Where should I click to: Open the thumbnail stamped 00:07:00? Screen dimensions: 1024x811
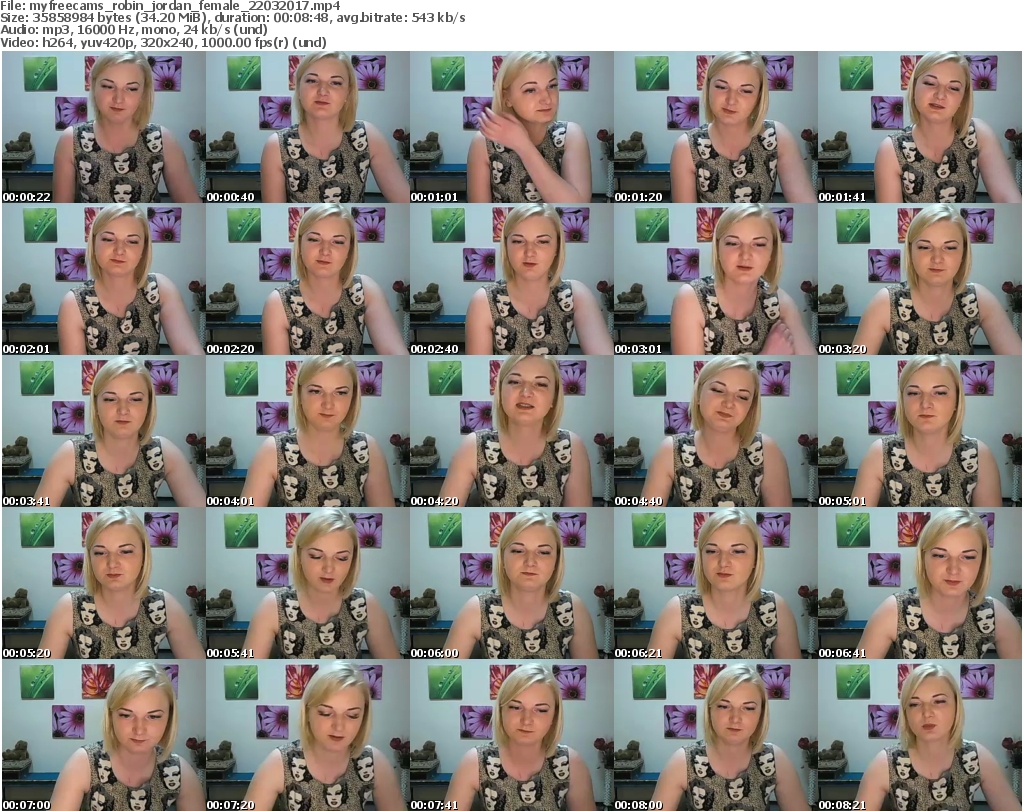click(x=104, y=735)
